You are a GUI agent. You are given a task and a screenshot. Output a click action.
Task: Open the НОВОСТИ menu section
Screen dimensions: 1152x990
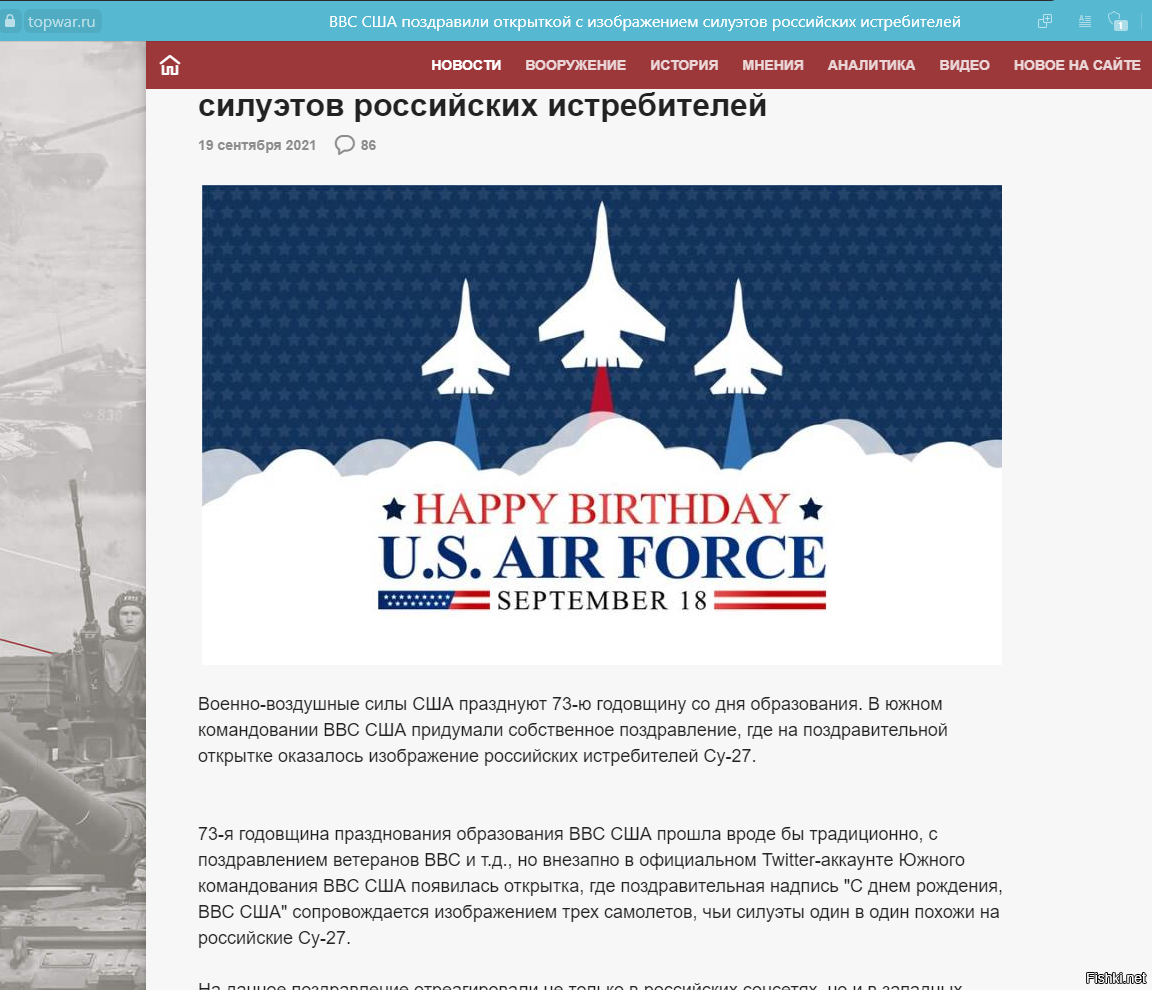(x=466, y=65)
